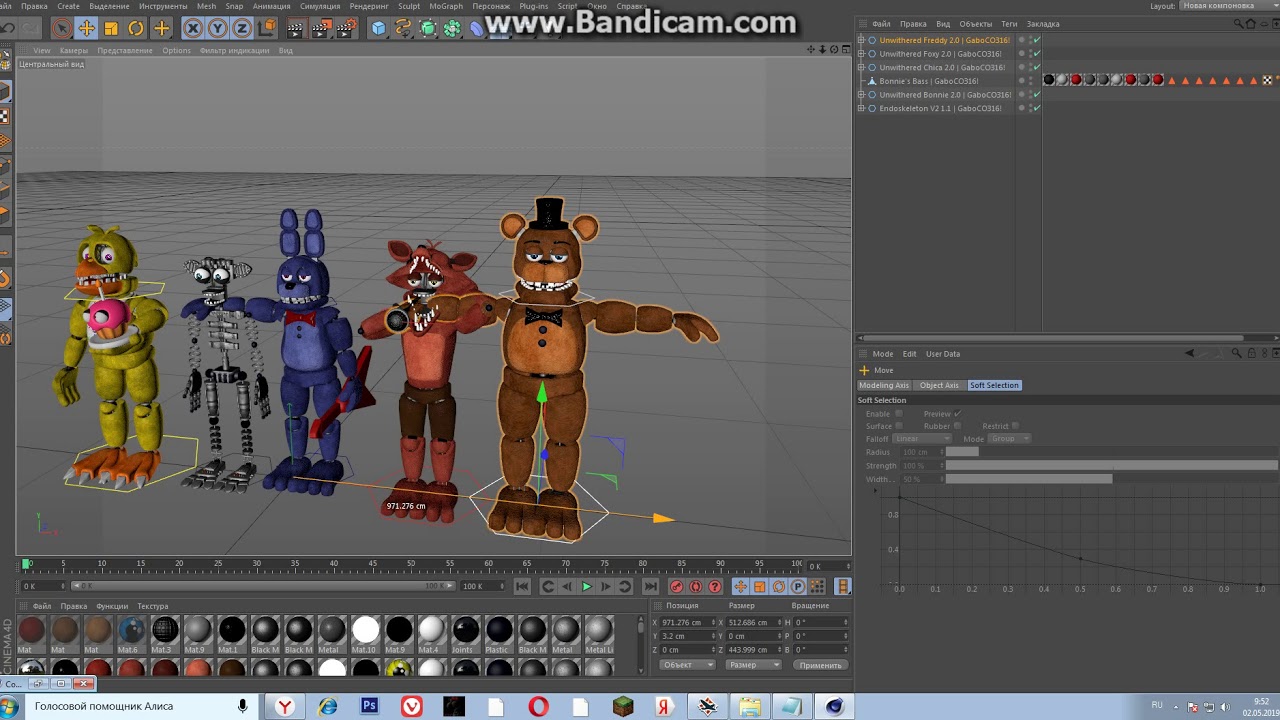This screenshot has height=720, width=1280.
Task: Open coordinate Объект dropdown
Action: click(687, 665)
